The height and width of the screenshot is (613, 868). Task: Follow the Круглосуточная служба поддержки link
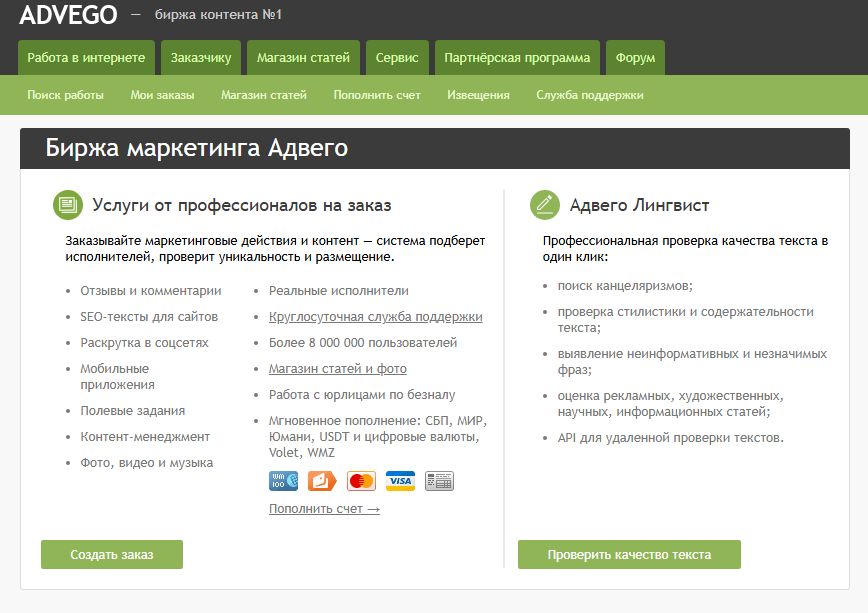tap(376, 317)
